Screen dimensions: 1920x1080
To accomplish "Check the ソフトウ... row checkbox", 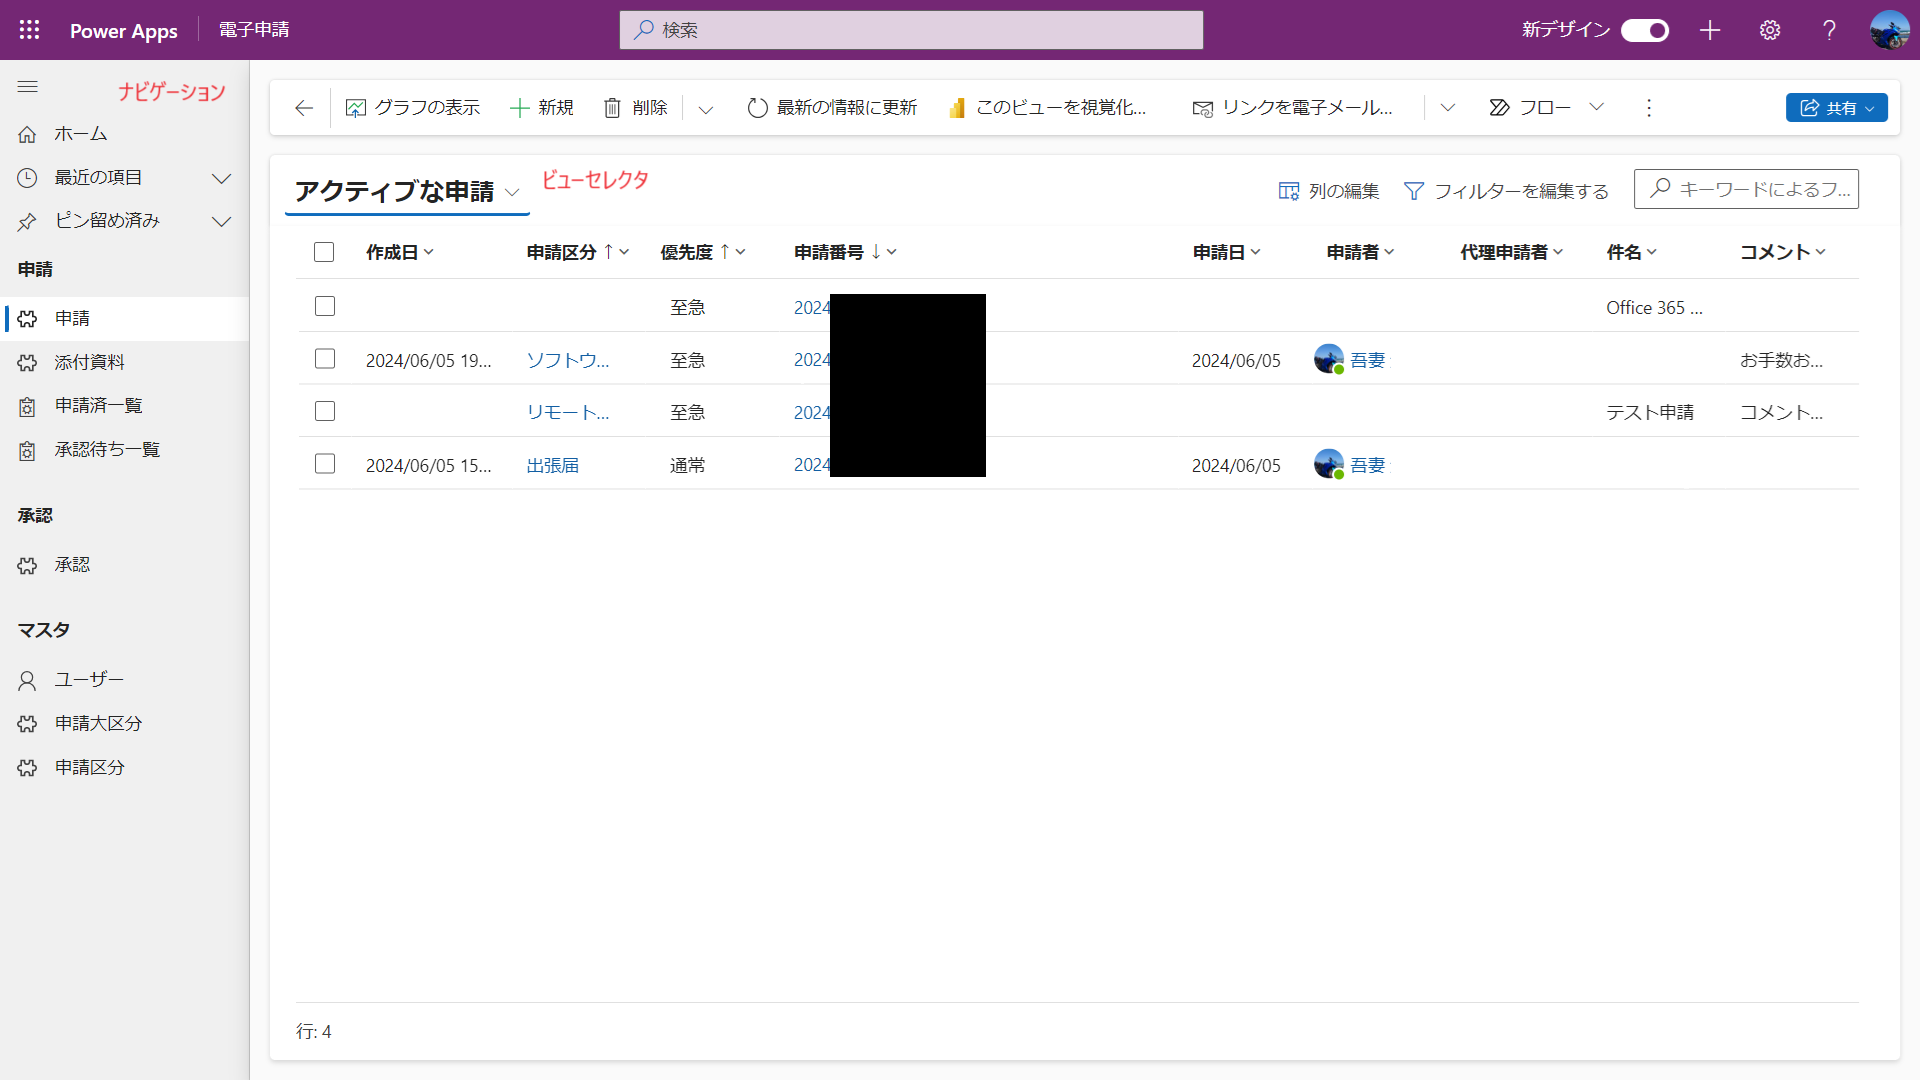I will pyautogui.click(x=325, y=358).
